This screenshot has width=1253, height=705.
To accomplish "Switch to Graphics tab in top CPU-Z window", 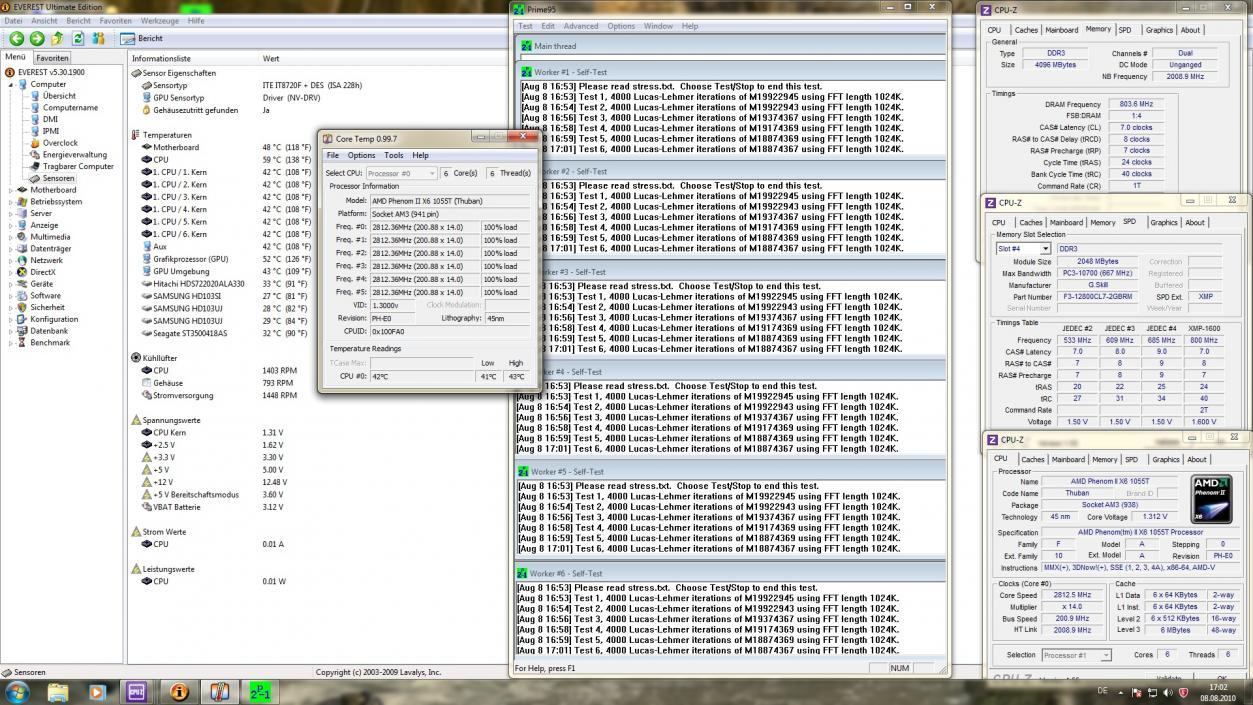I will [x=1159, y=30].
